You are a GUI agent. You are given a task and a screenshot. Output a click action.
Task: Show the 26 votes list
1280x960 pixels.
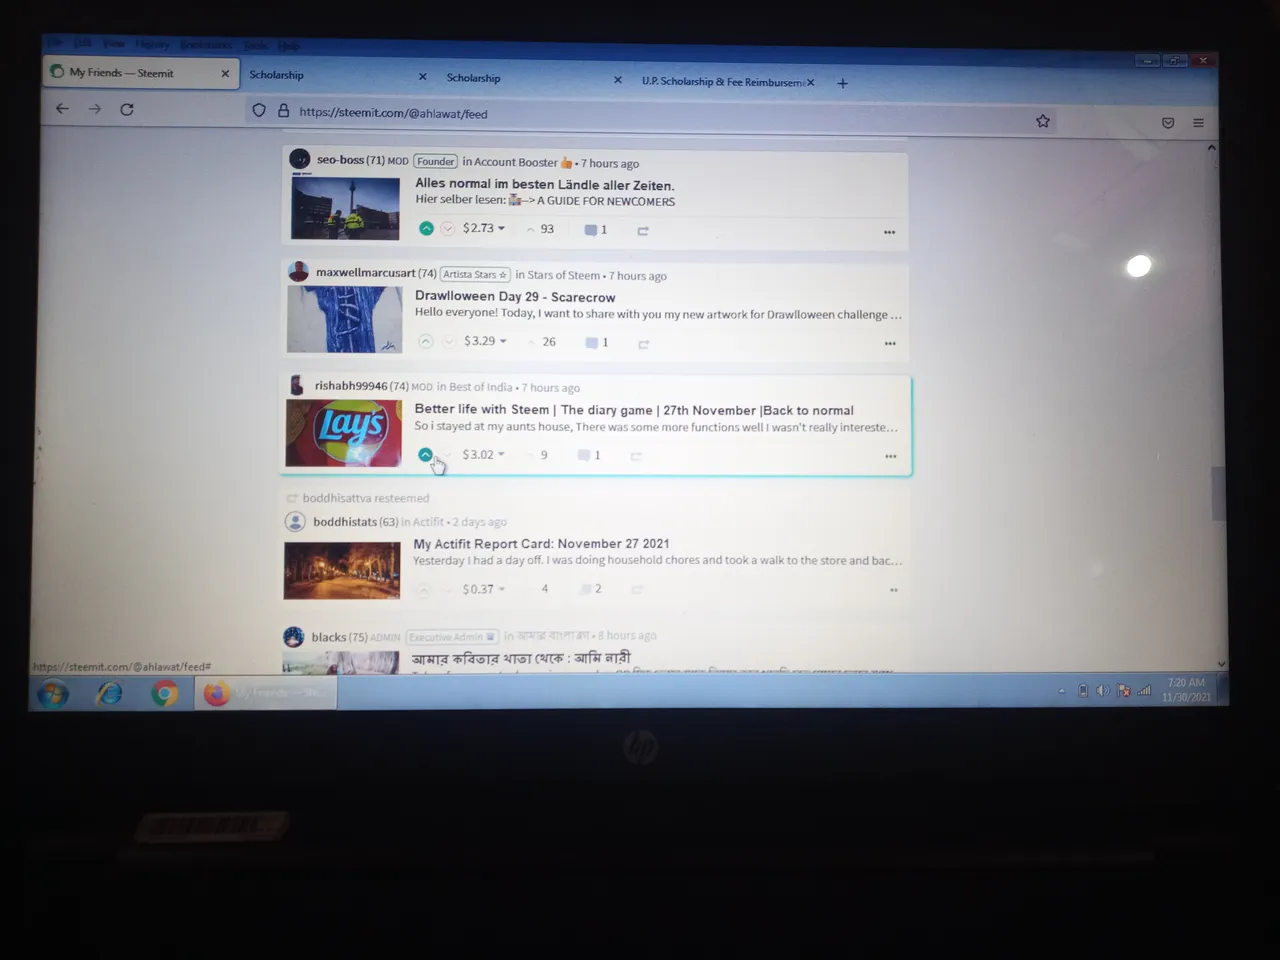[543, 342]
